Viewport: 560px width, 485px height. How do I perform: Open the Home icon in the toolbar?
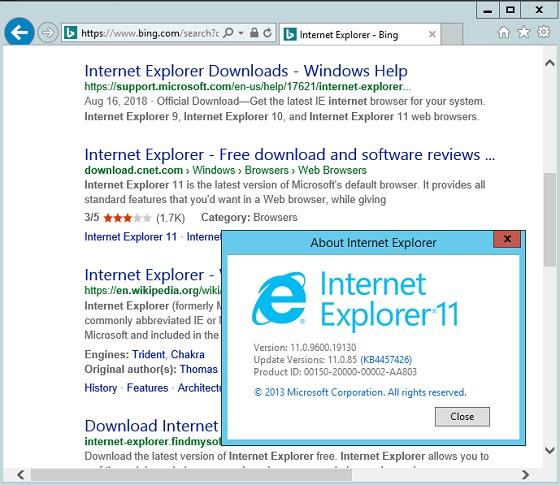click(504, 32)
